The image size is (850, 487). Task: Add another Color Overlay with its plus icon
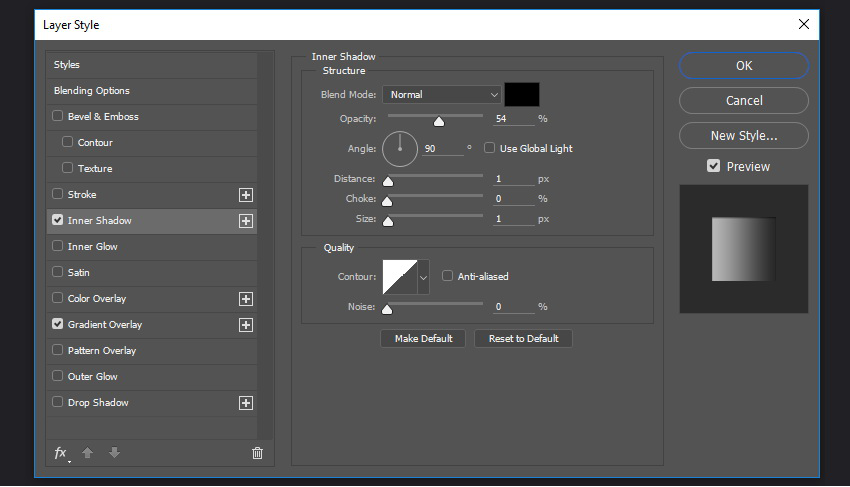click(246, 299)
